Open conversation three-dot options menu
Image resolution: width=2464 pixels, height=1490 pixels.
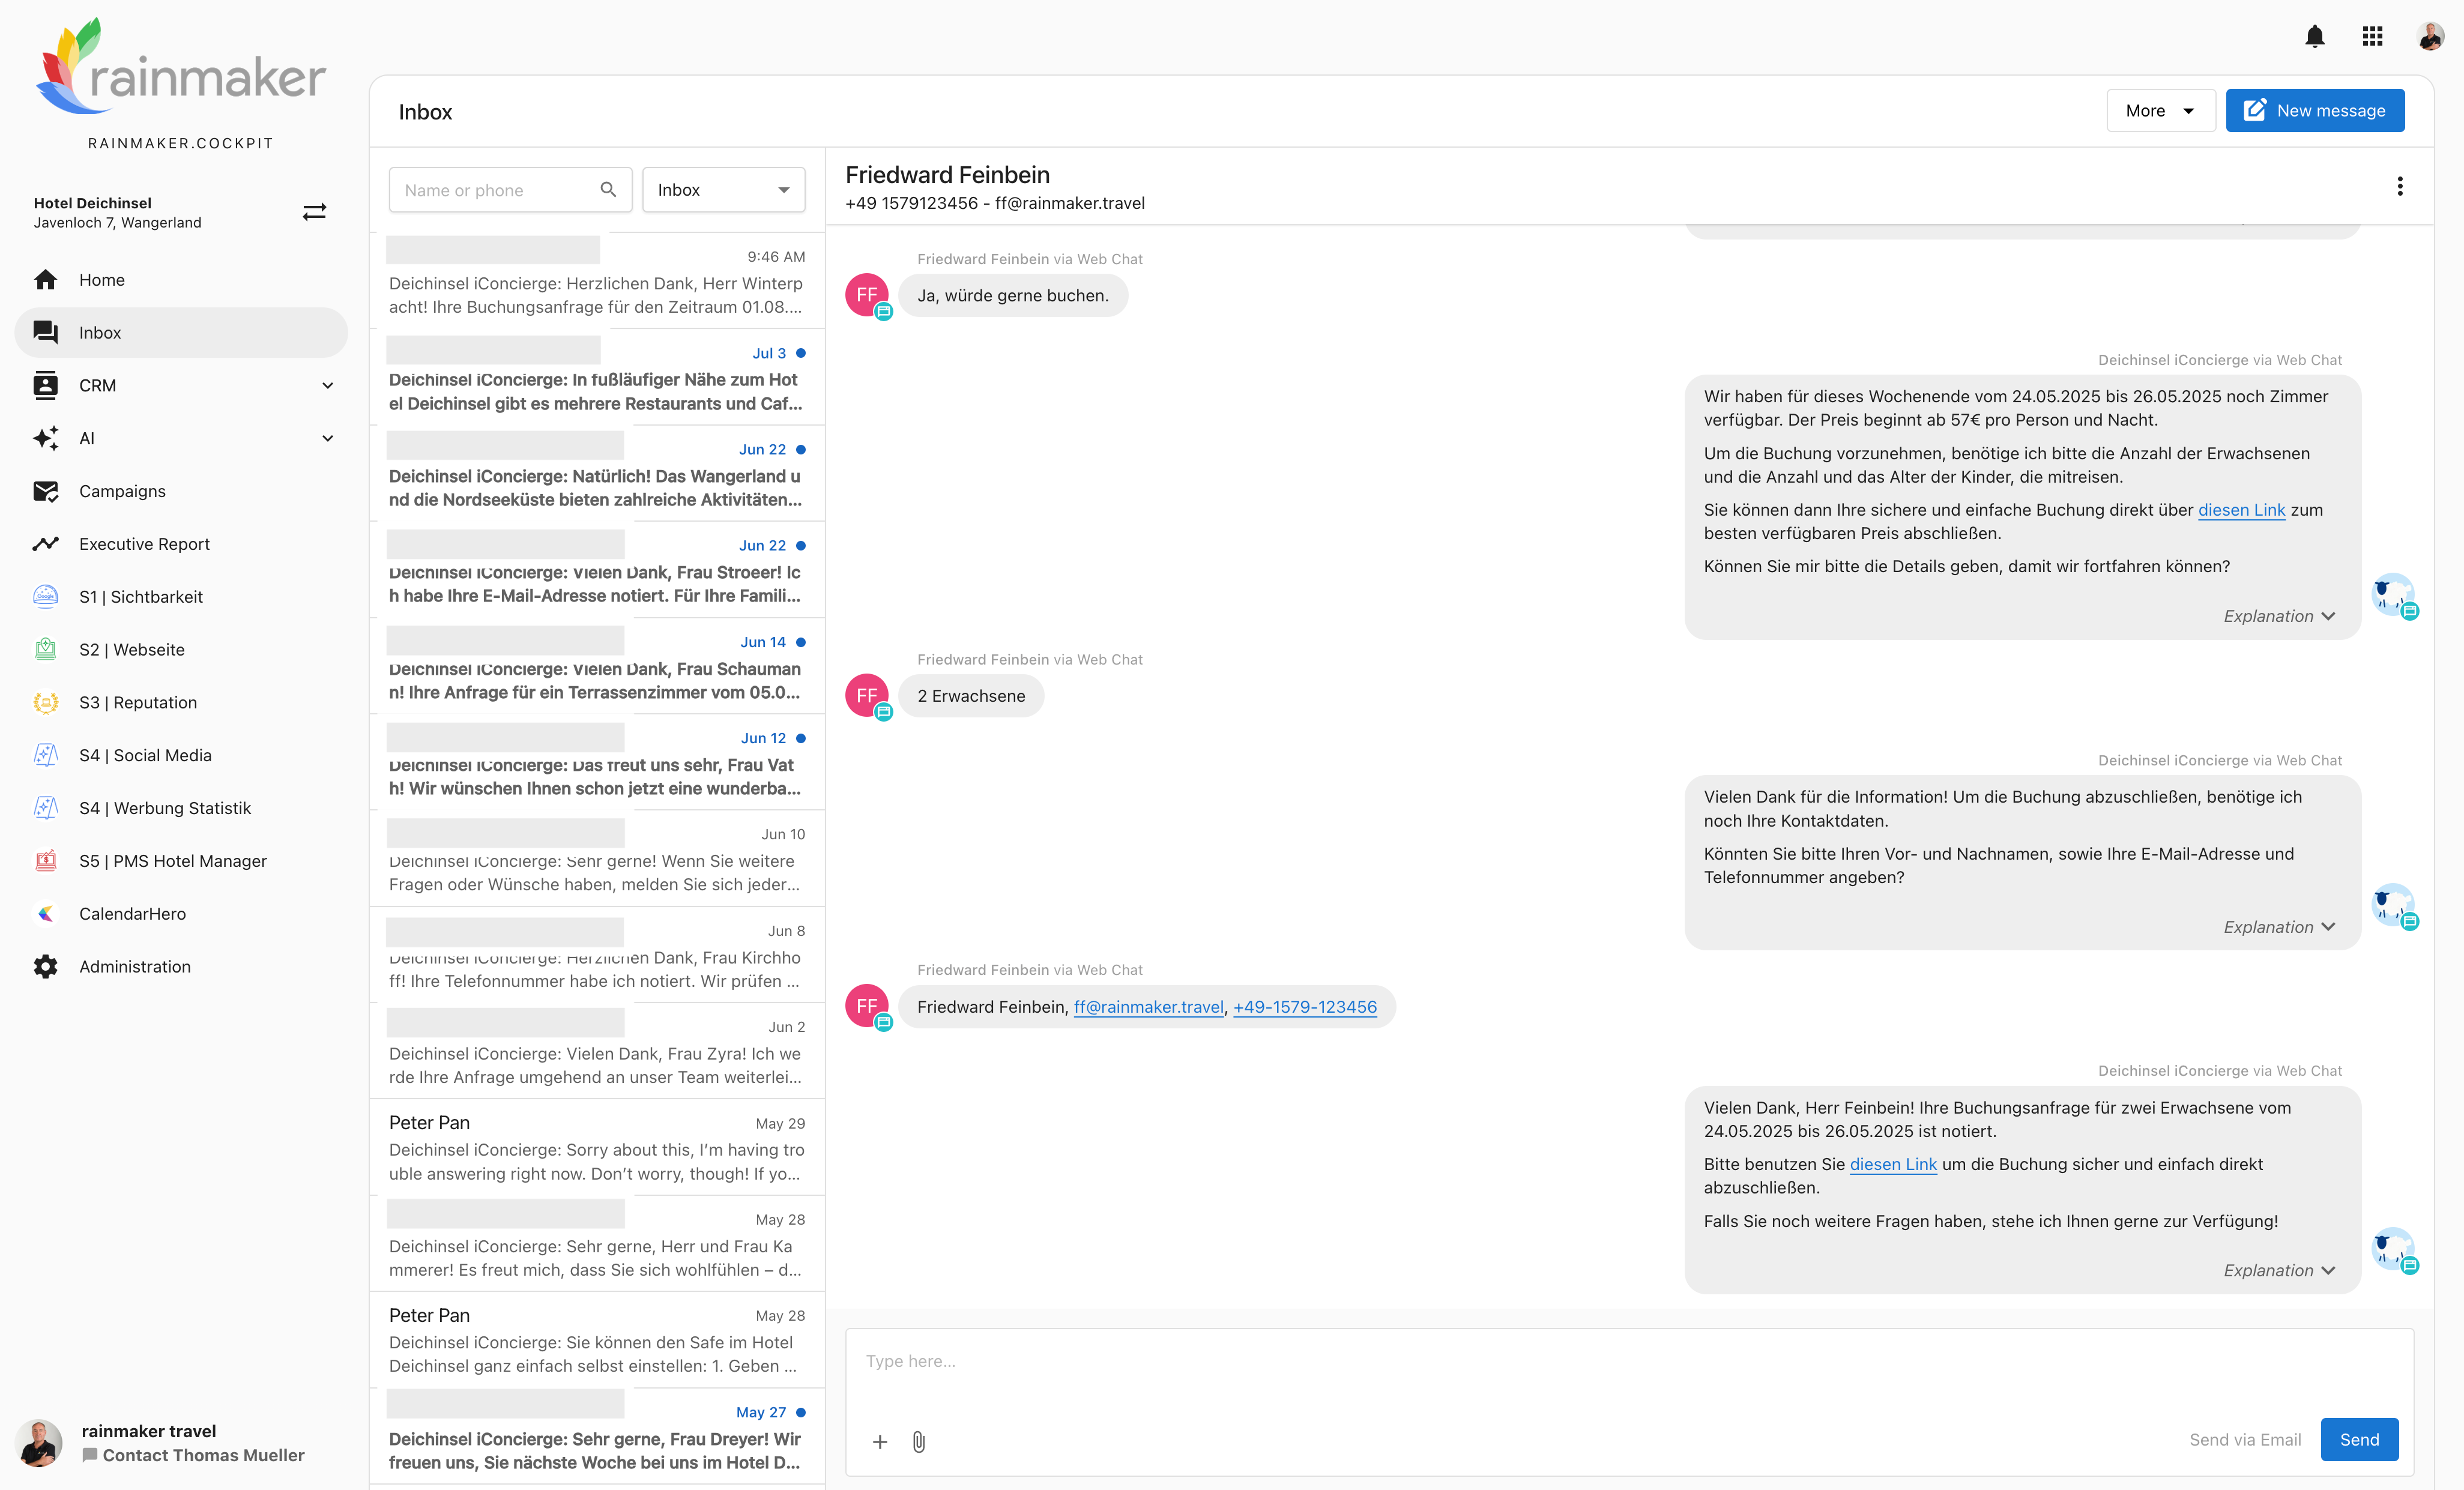click(2399, 187)
